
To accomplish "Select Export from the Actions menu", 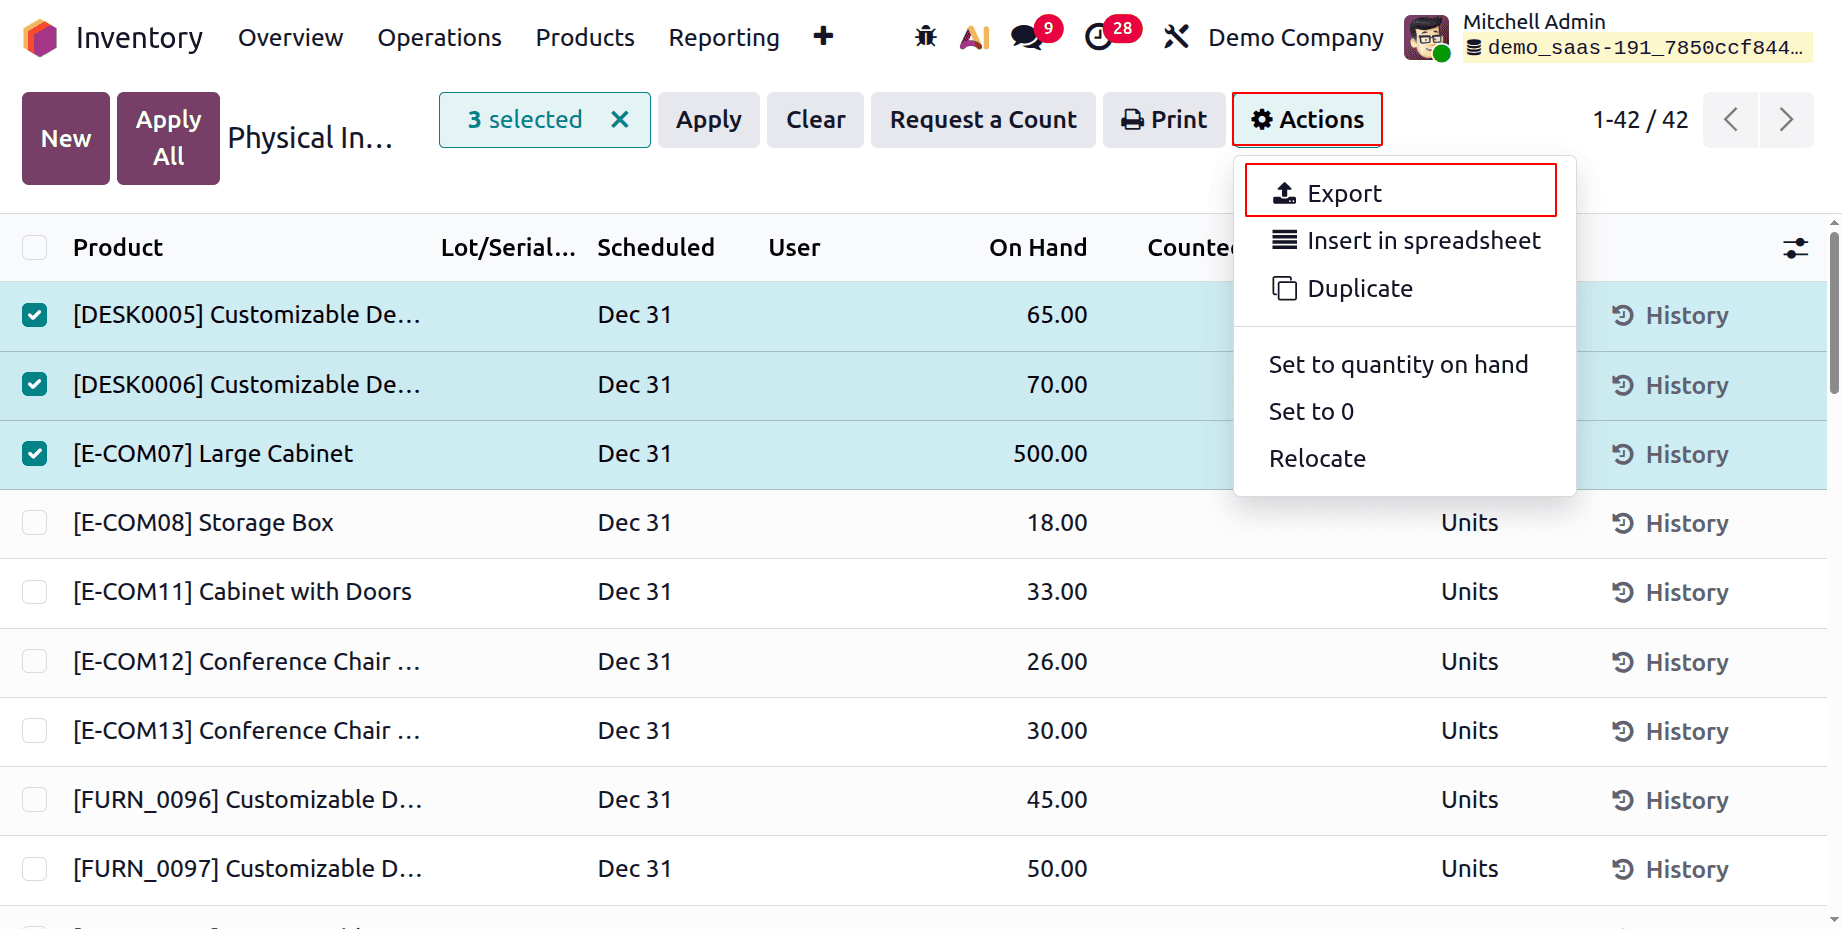I will (x=1343, y=192).
